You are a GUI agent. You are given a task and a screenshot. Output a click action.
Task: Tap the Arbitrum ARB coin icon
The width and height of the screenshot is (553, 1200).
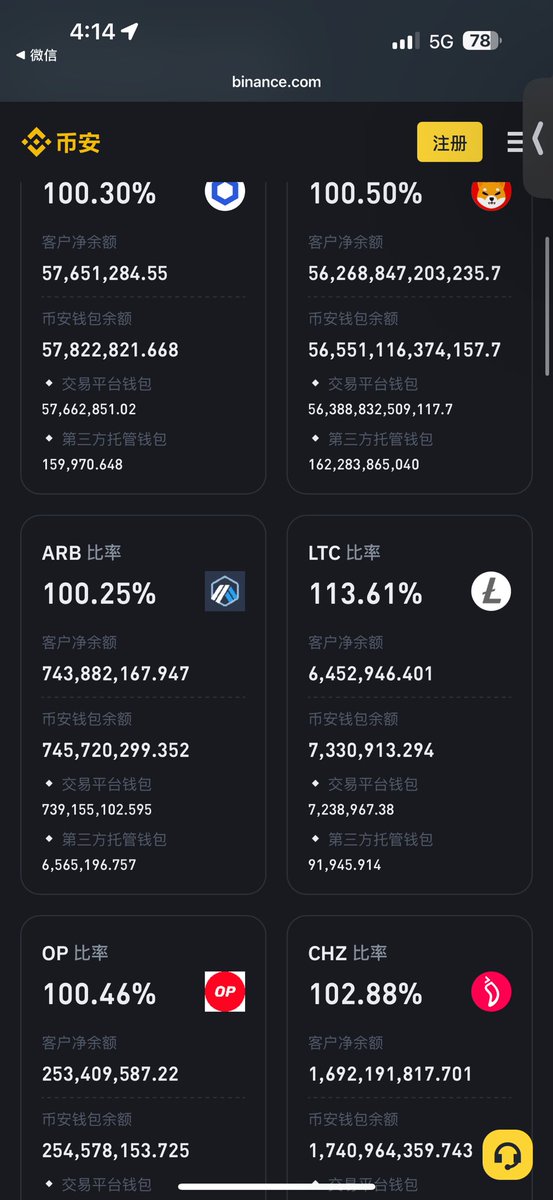click(x=225, y=592)
